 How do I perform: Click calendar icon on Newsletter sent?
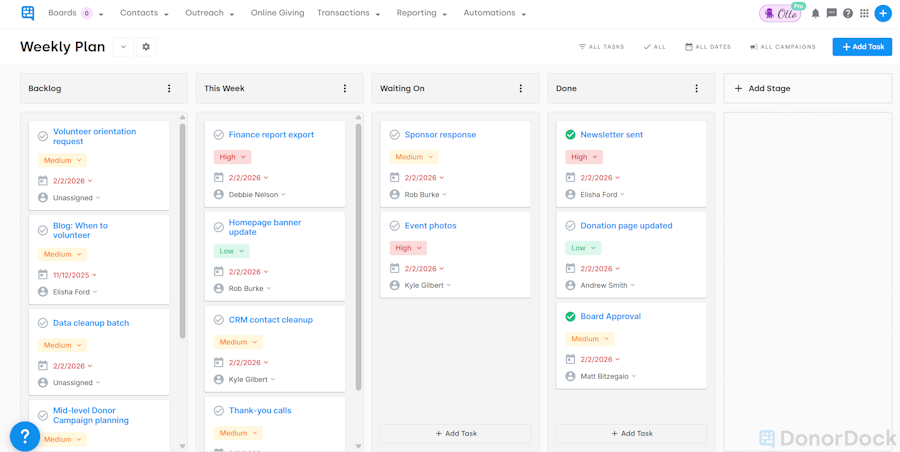pyautogui.click(x=570, y=177)
